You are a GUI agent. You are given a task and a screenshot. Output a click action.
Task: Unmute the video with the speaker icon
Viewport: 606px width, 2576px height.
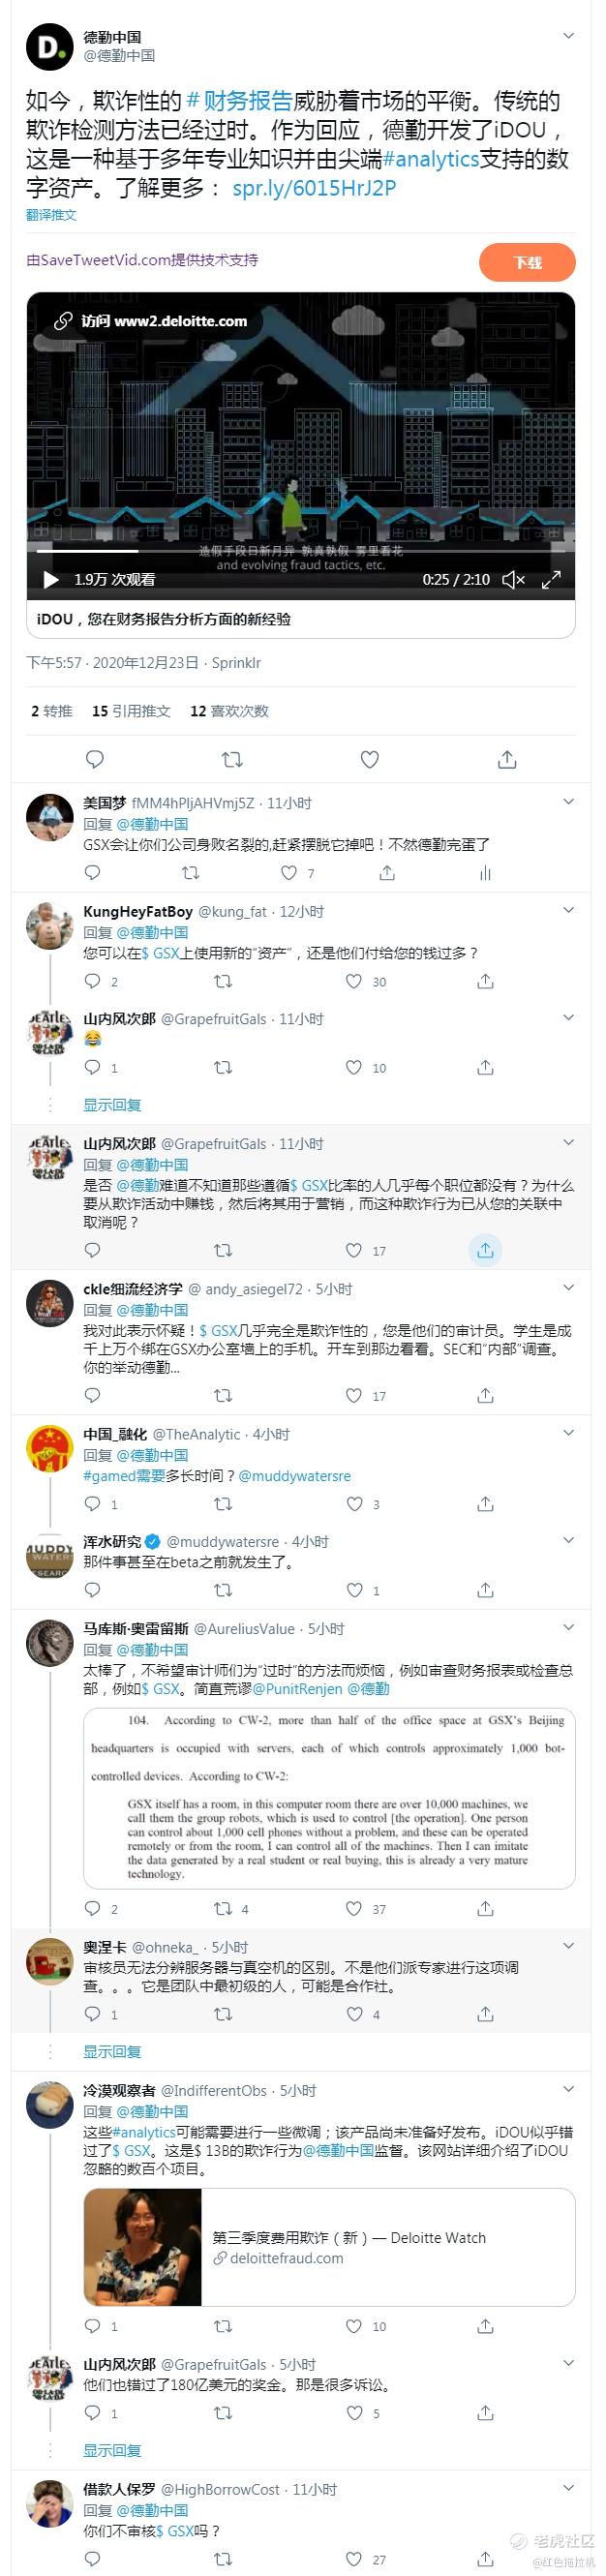pyautogui.click(x=513, y=579)
